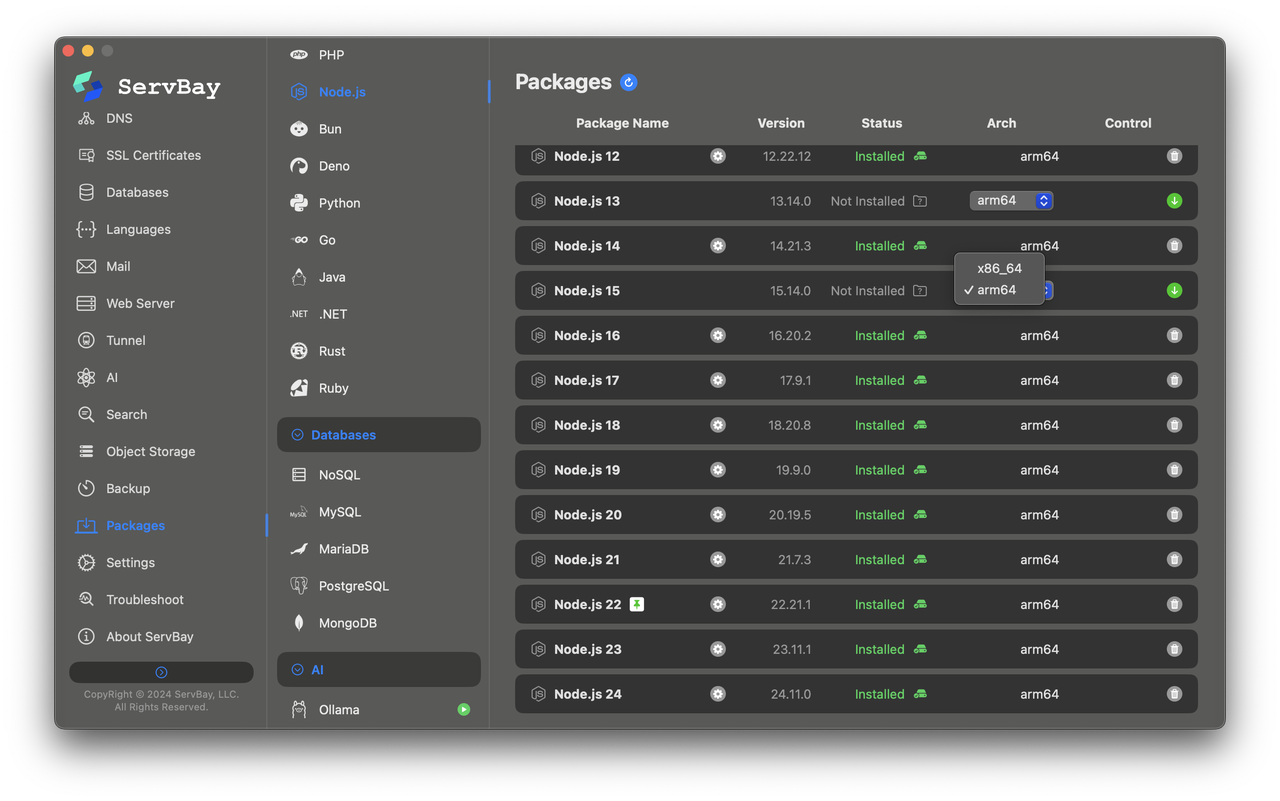Click the pin icon beside Node.js 22
The width and height of the screenshot is (1280, 801).
636,604
